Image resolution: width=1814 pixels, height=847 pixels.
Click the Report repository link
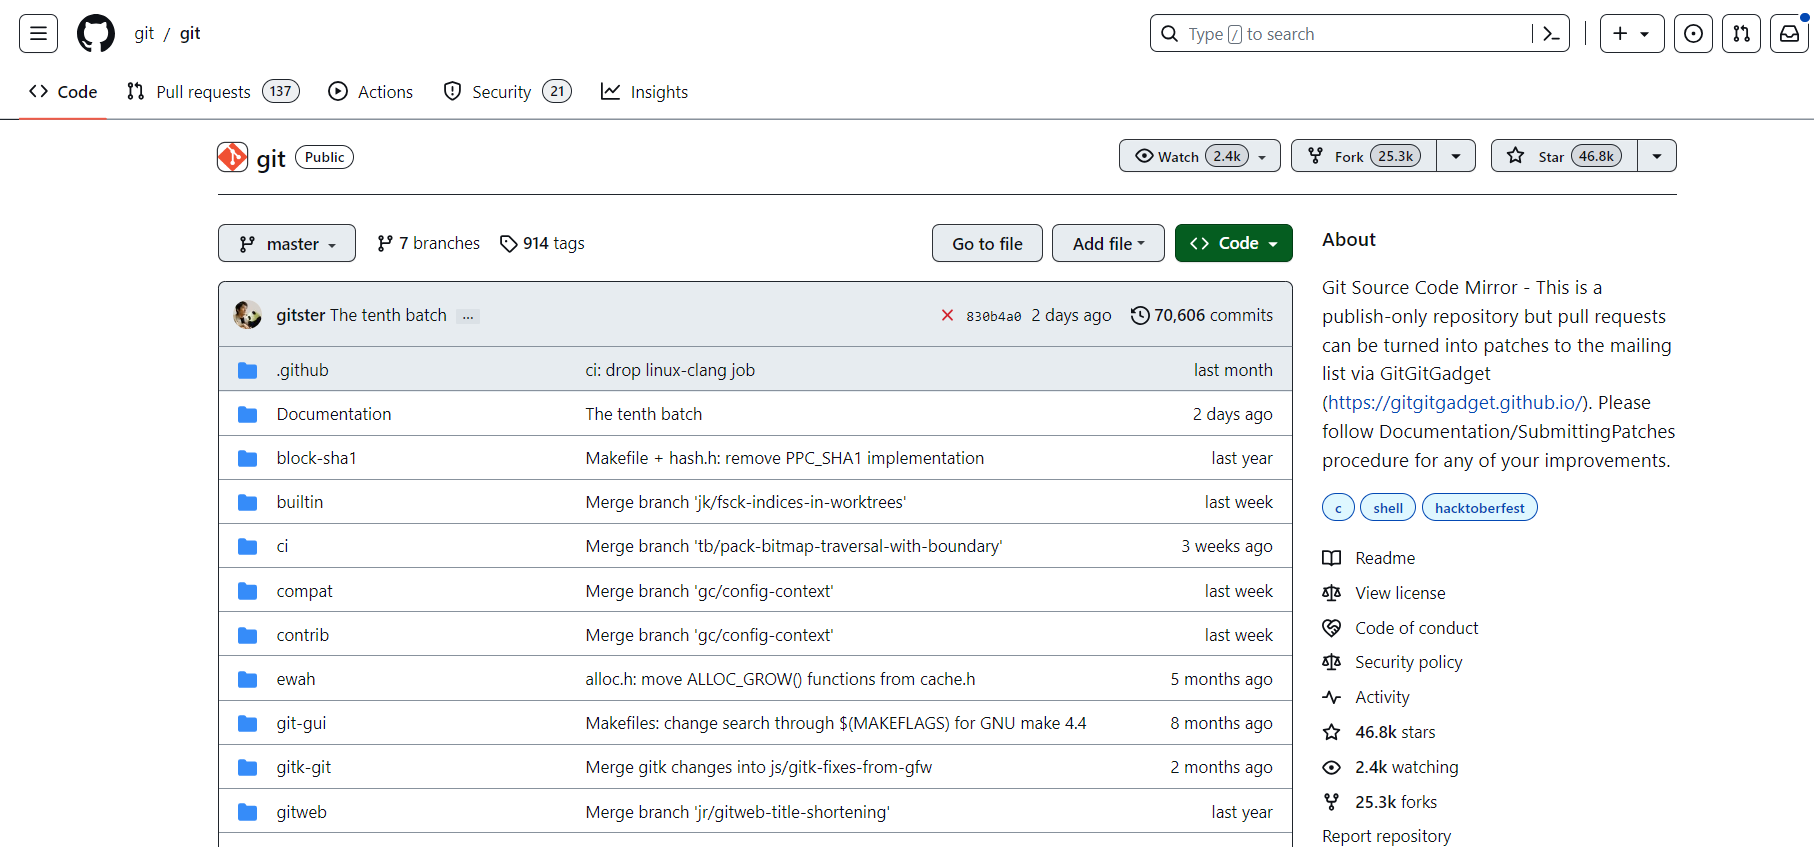1386,836
